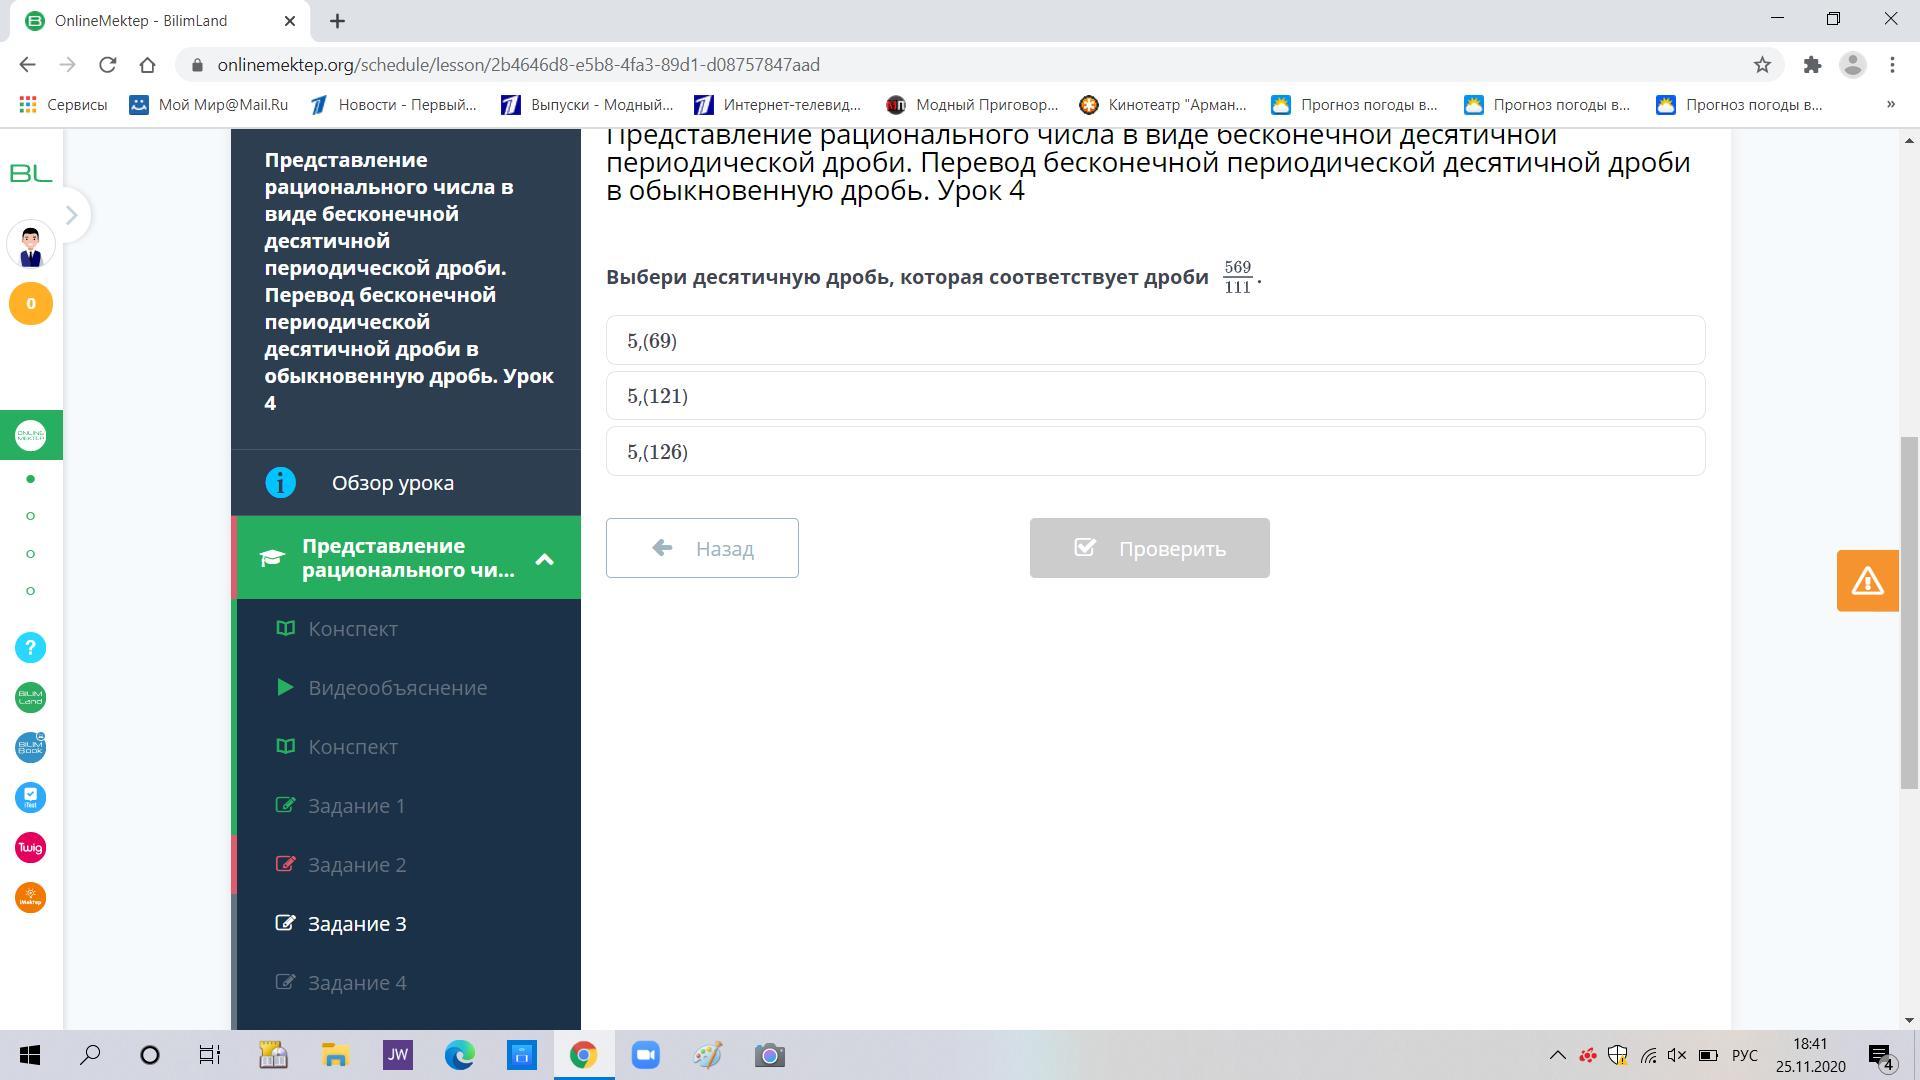Click the orange warning report icon
The image size is (1920, 1080).
click(1867, 581)
